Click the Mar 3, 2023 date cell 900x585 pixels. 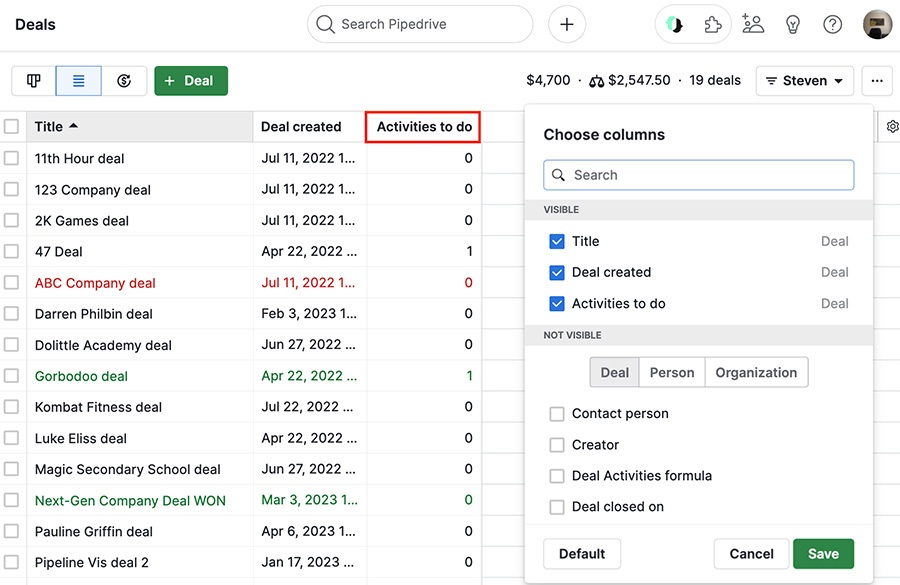coord(309,500)
